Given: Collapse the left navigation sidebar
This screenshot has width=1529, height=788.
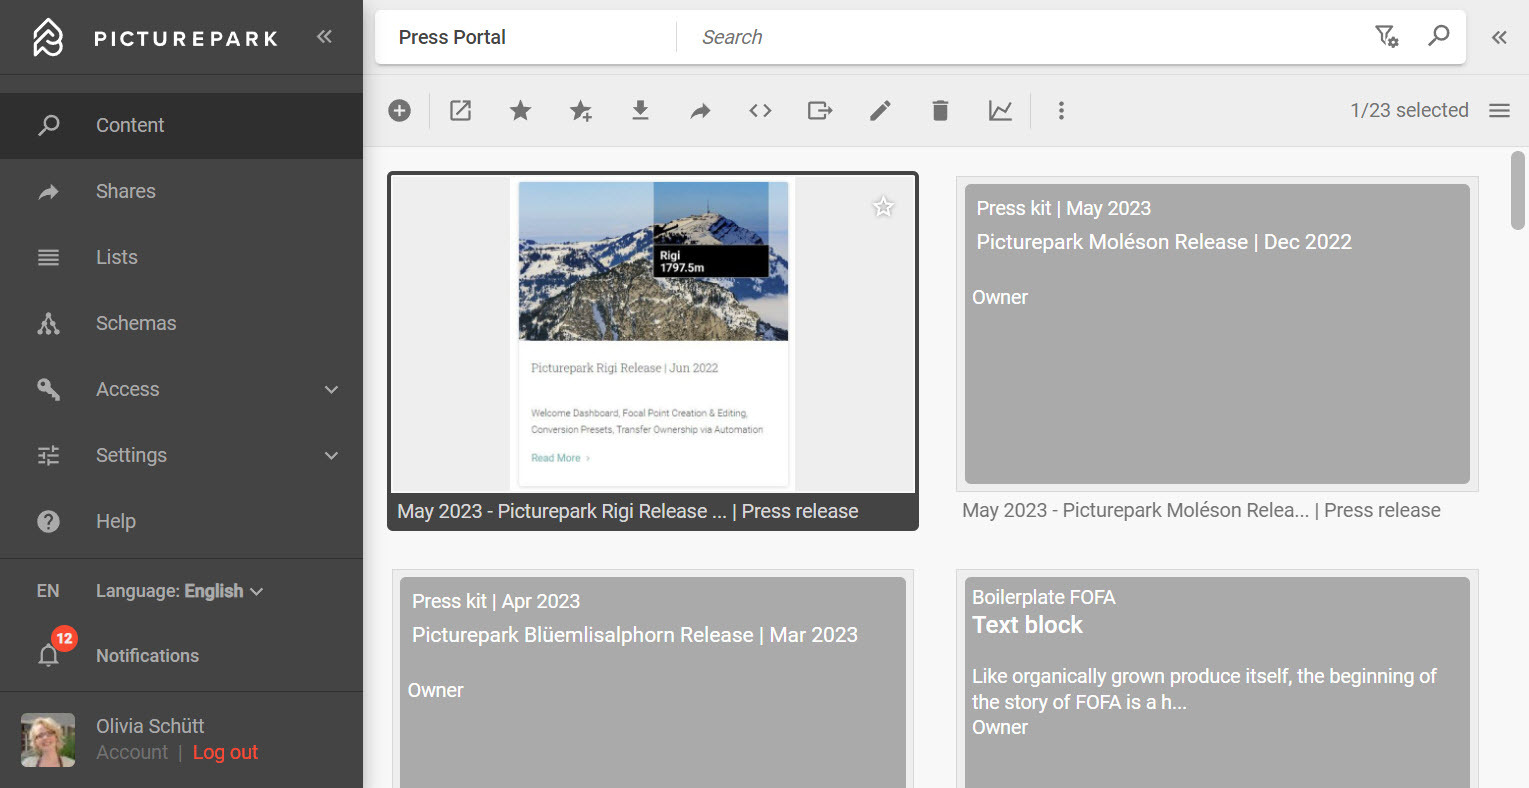Looking at the screenshot, I should coord(324,37).
